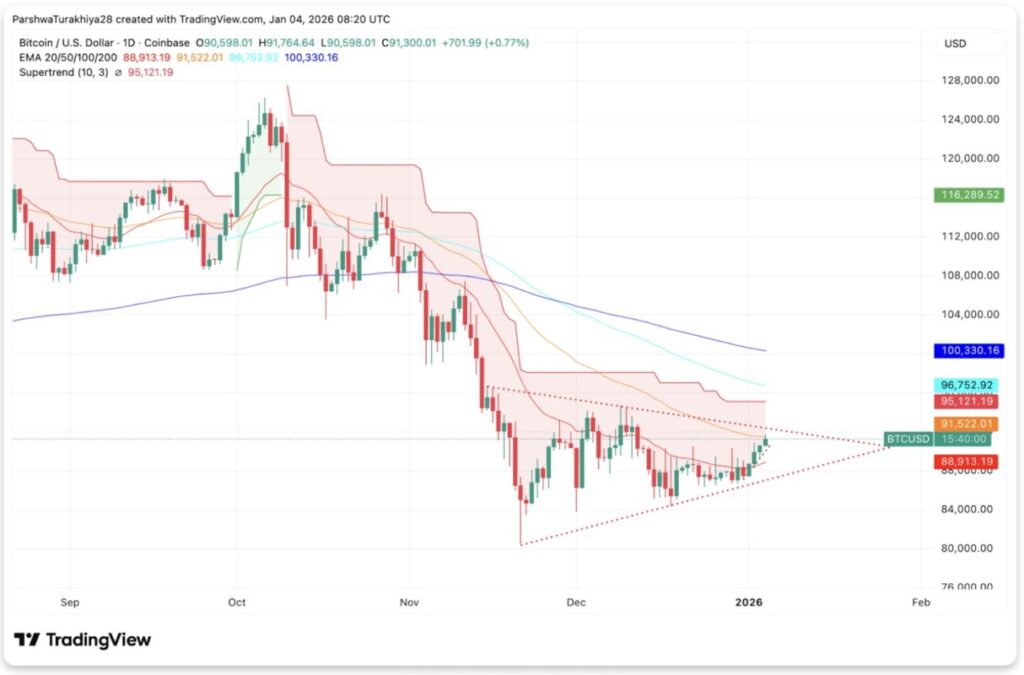The image size is (1024, 675).
Task: Open the USD currency selector
Action: pyautogui.click(x=955, y=44)
